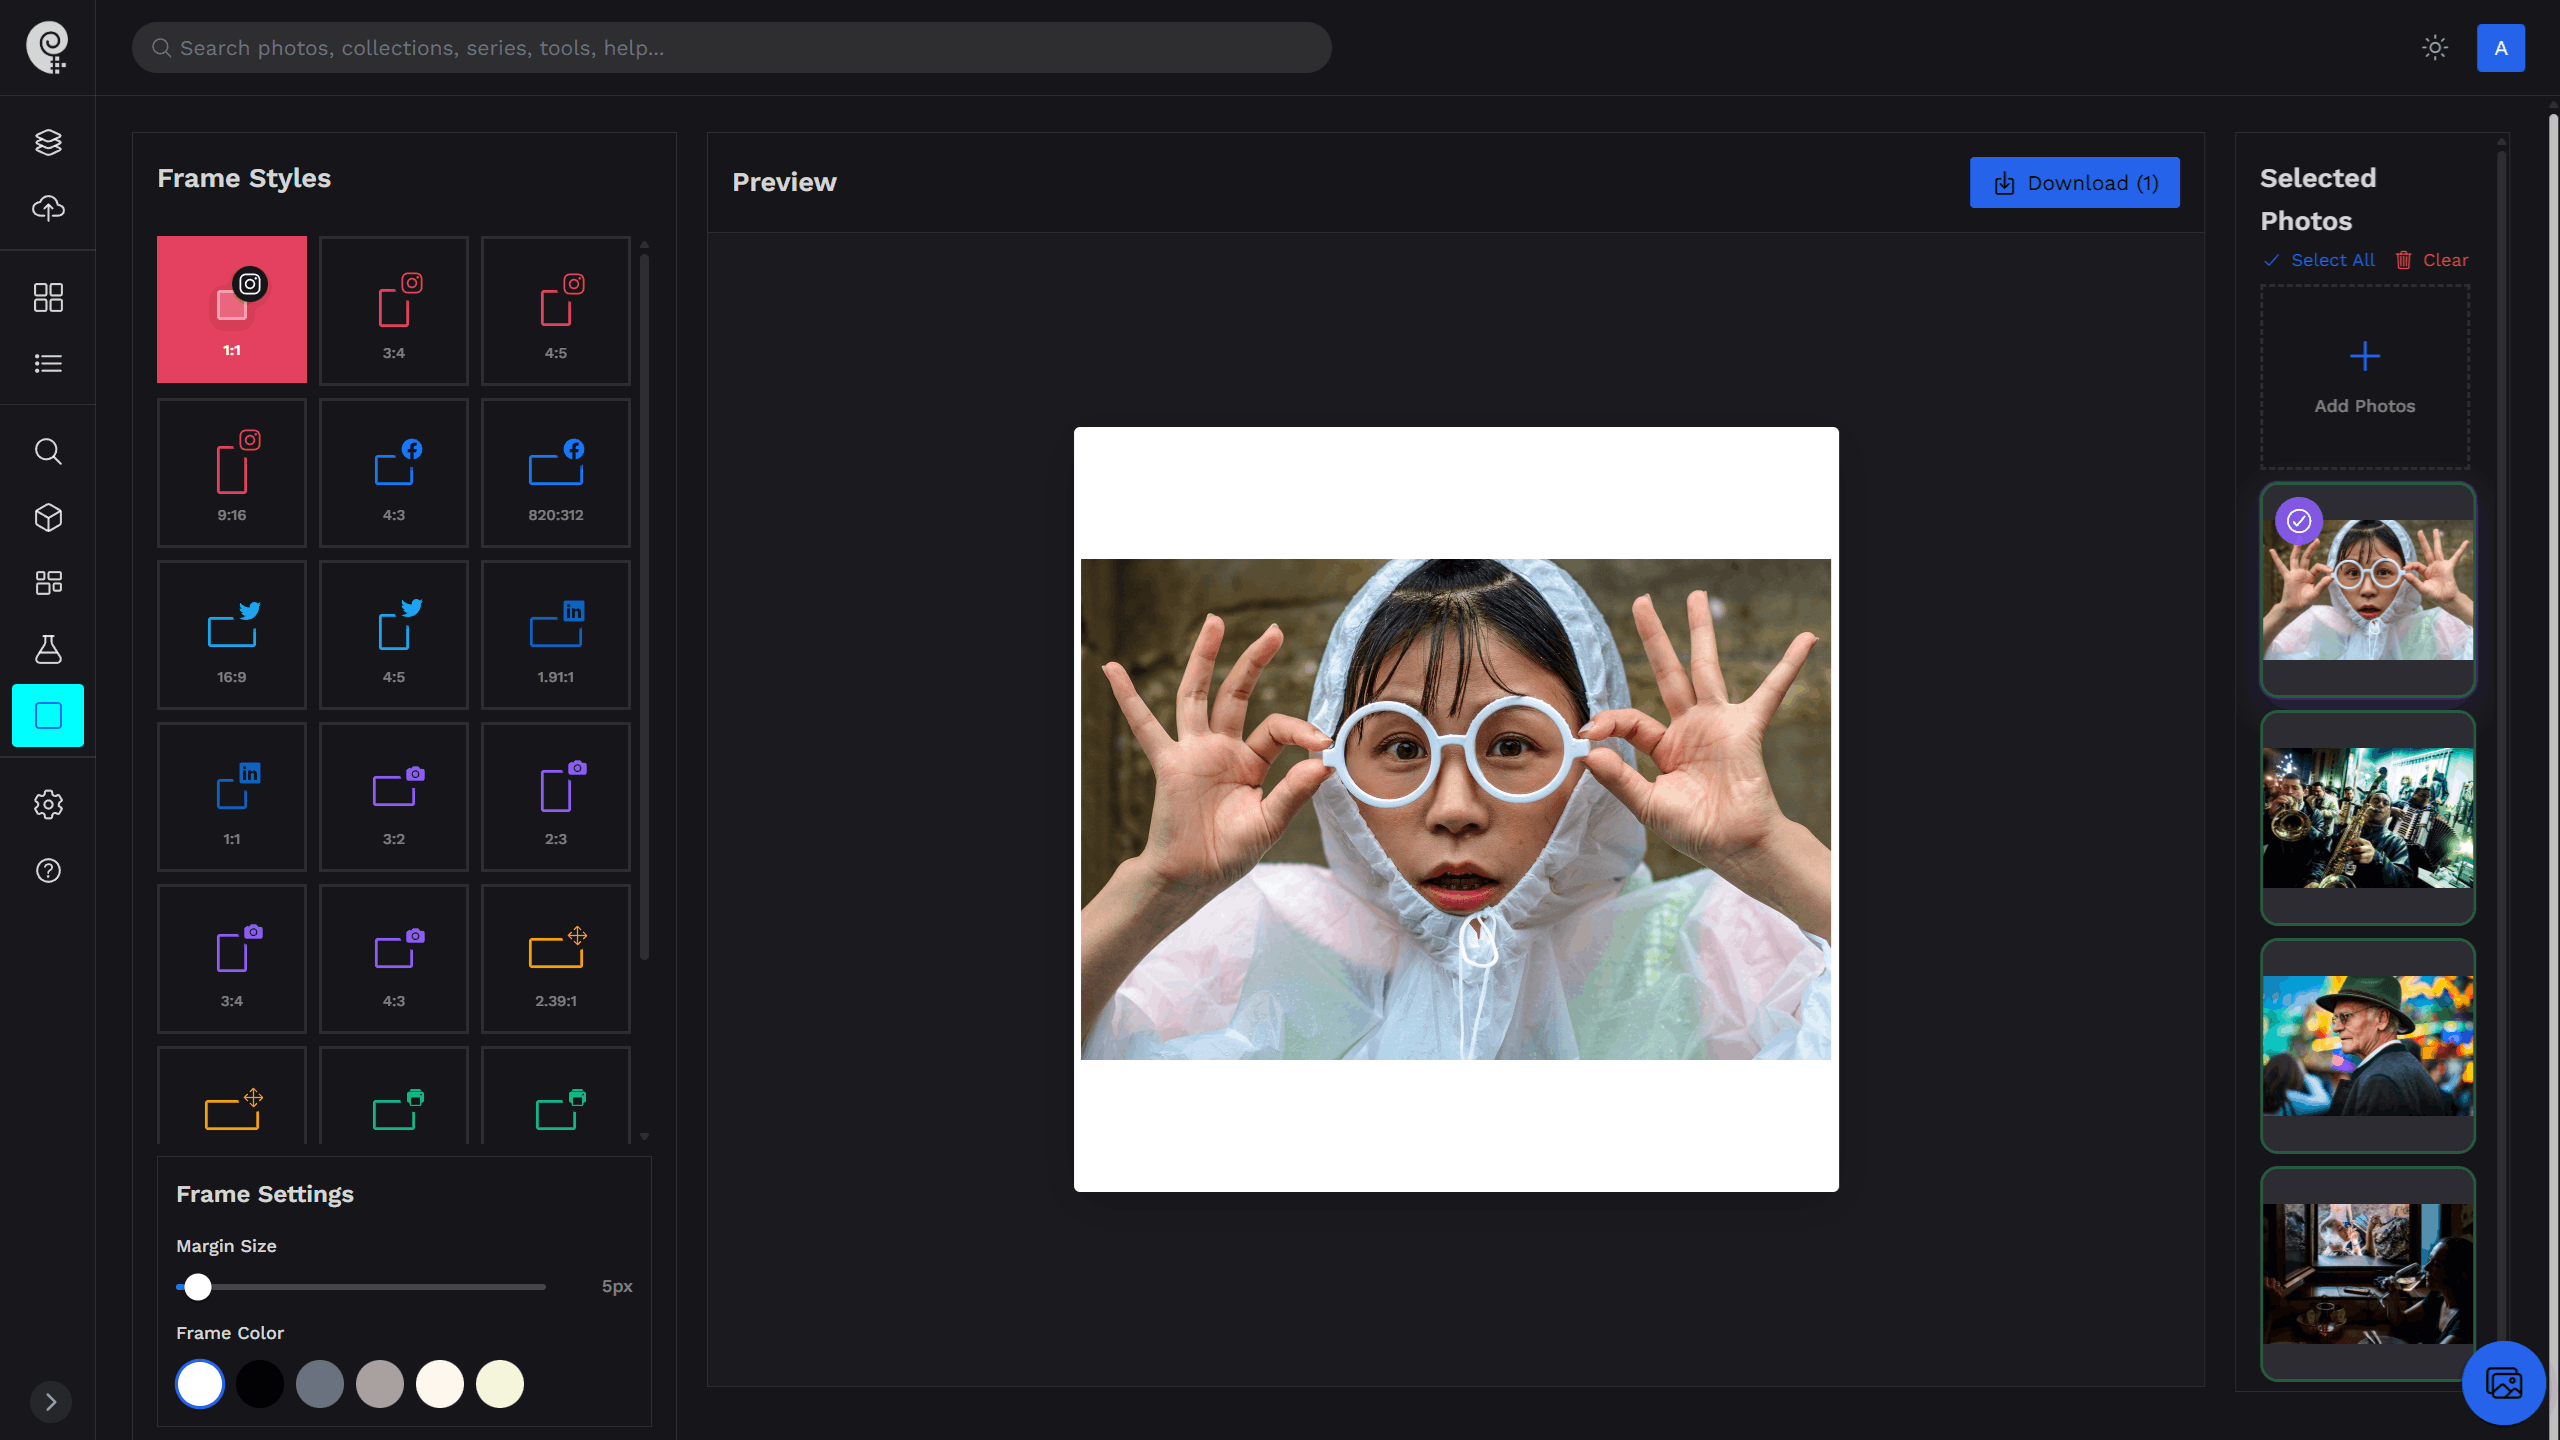This screenshot has height=1440, width=2560.
Task: Open the cloud upload tool
Action: [48, 208]
